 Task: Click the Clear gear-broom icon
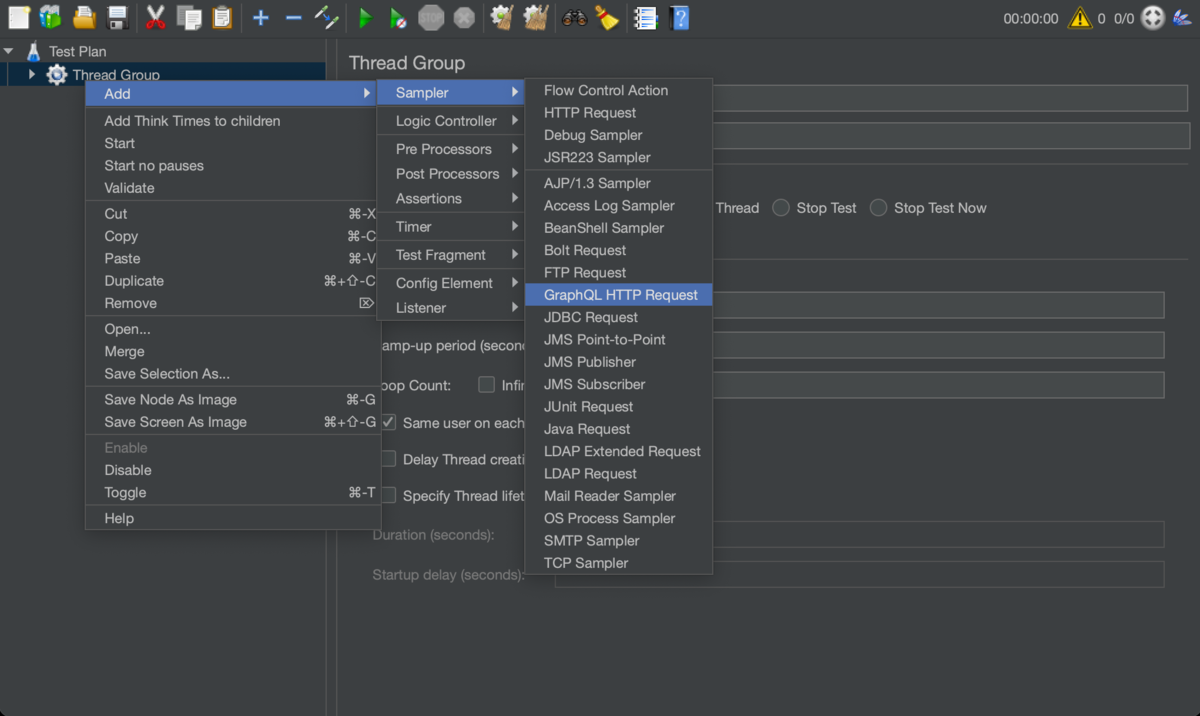[502, 17]
